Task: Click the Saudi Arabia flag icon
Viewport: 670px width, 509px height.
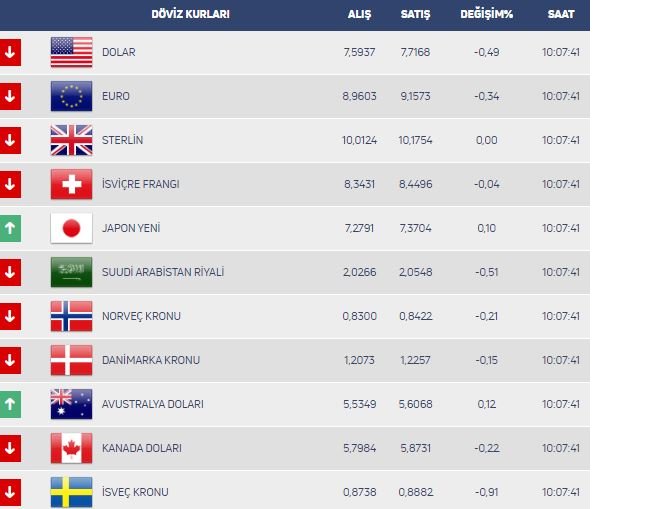Action: [71, 272]
